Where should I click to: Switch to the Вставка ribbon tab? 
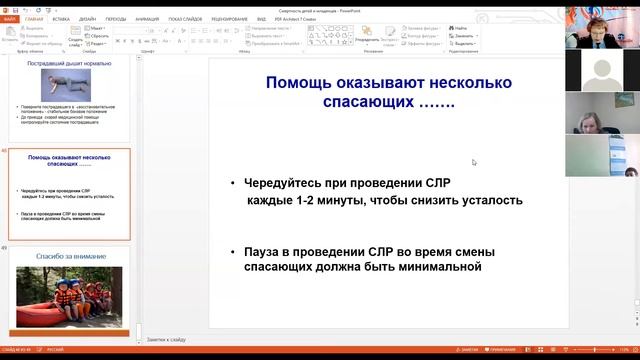pos(61,19)
